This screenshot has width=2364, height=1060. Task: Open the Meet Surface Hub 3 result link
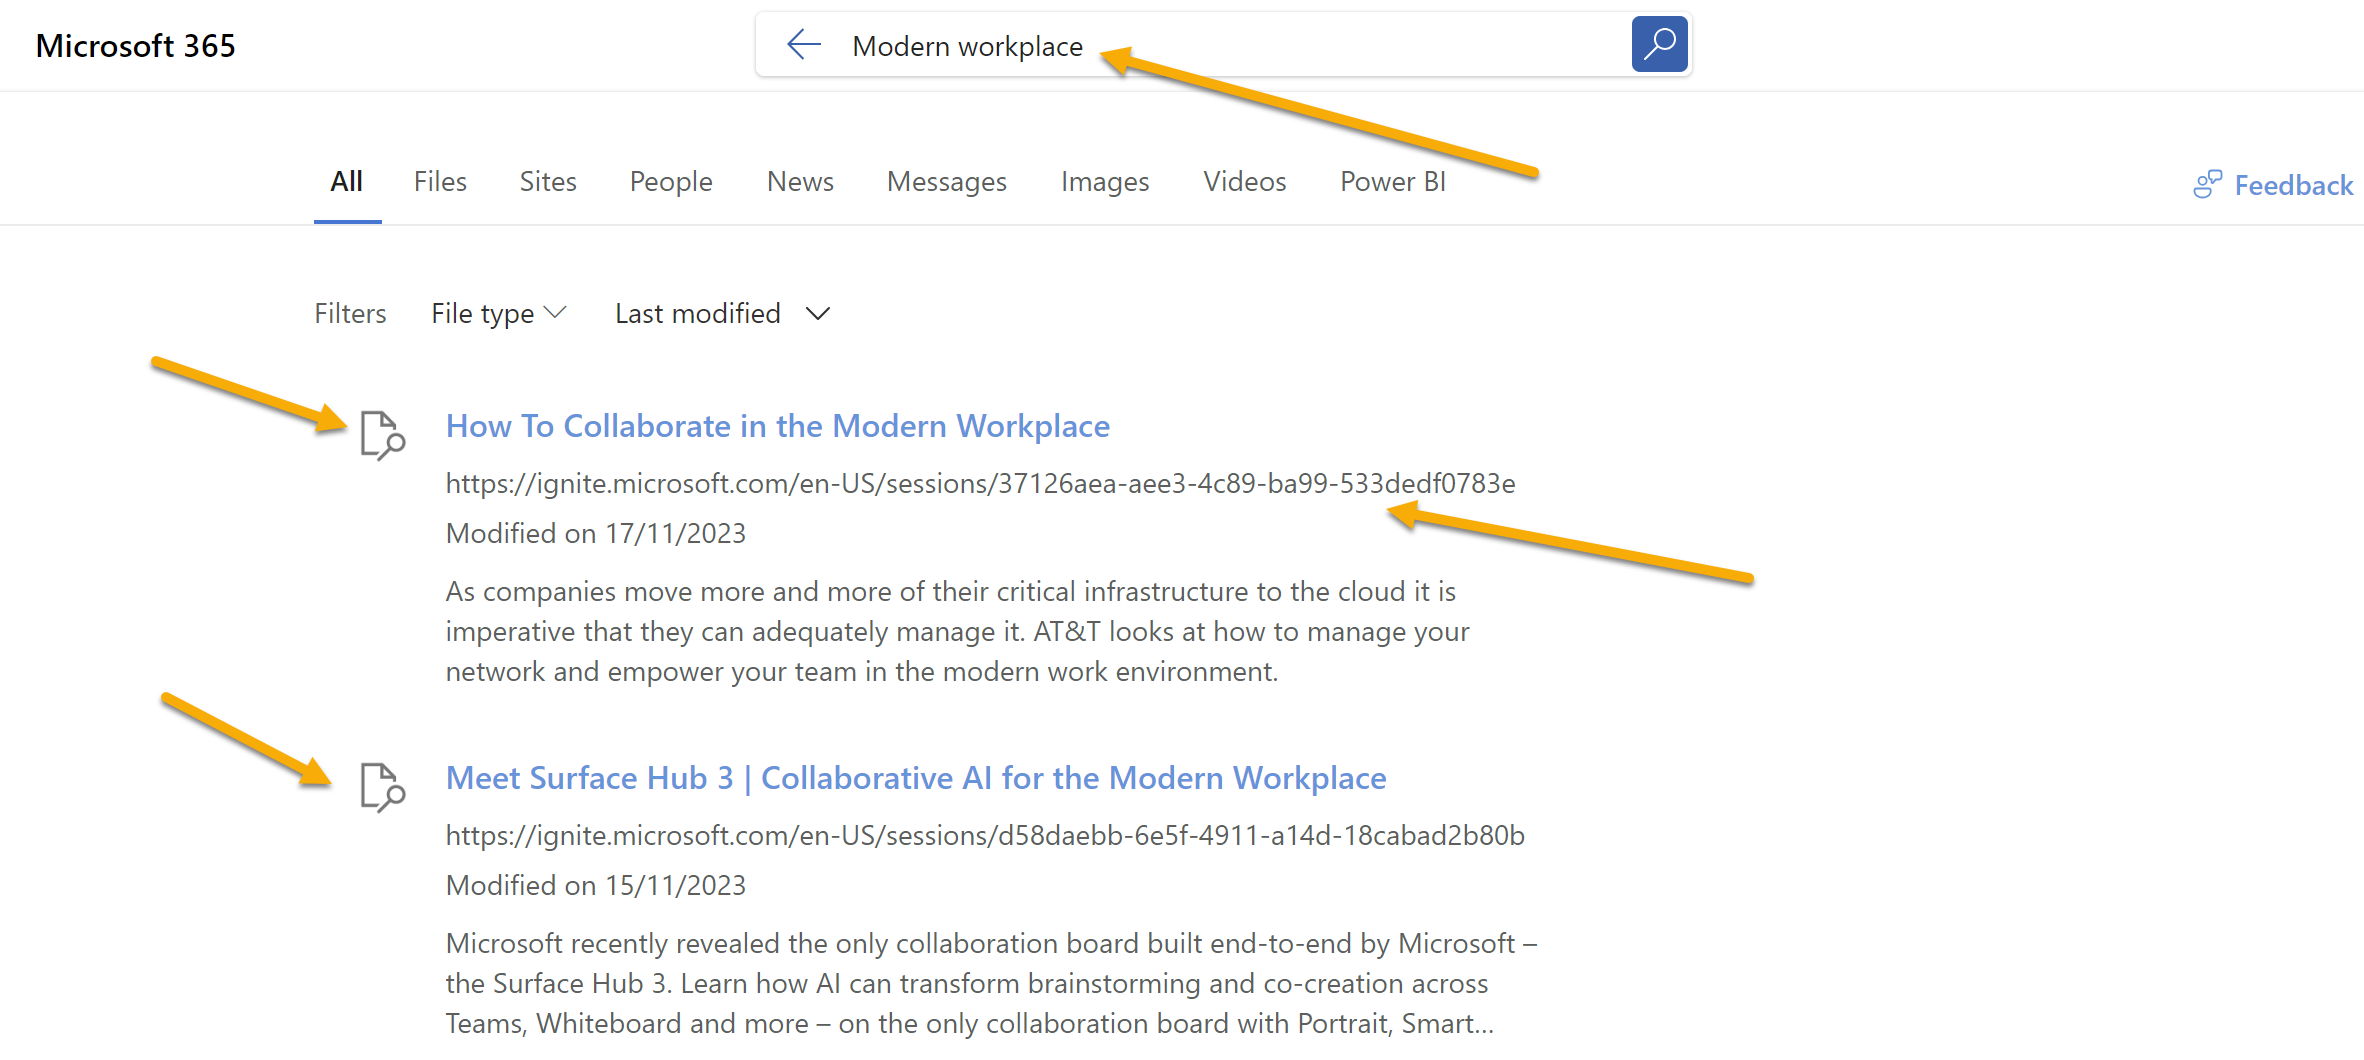click(915, 777)
